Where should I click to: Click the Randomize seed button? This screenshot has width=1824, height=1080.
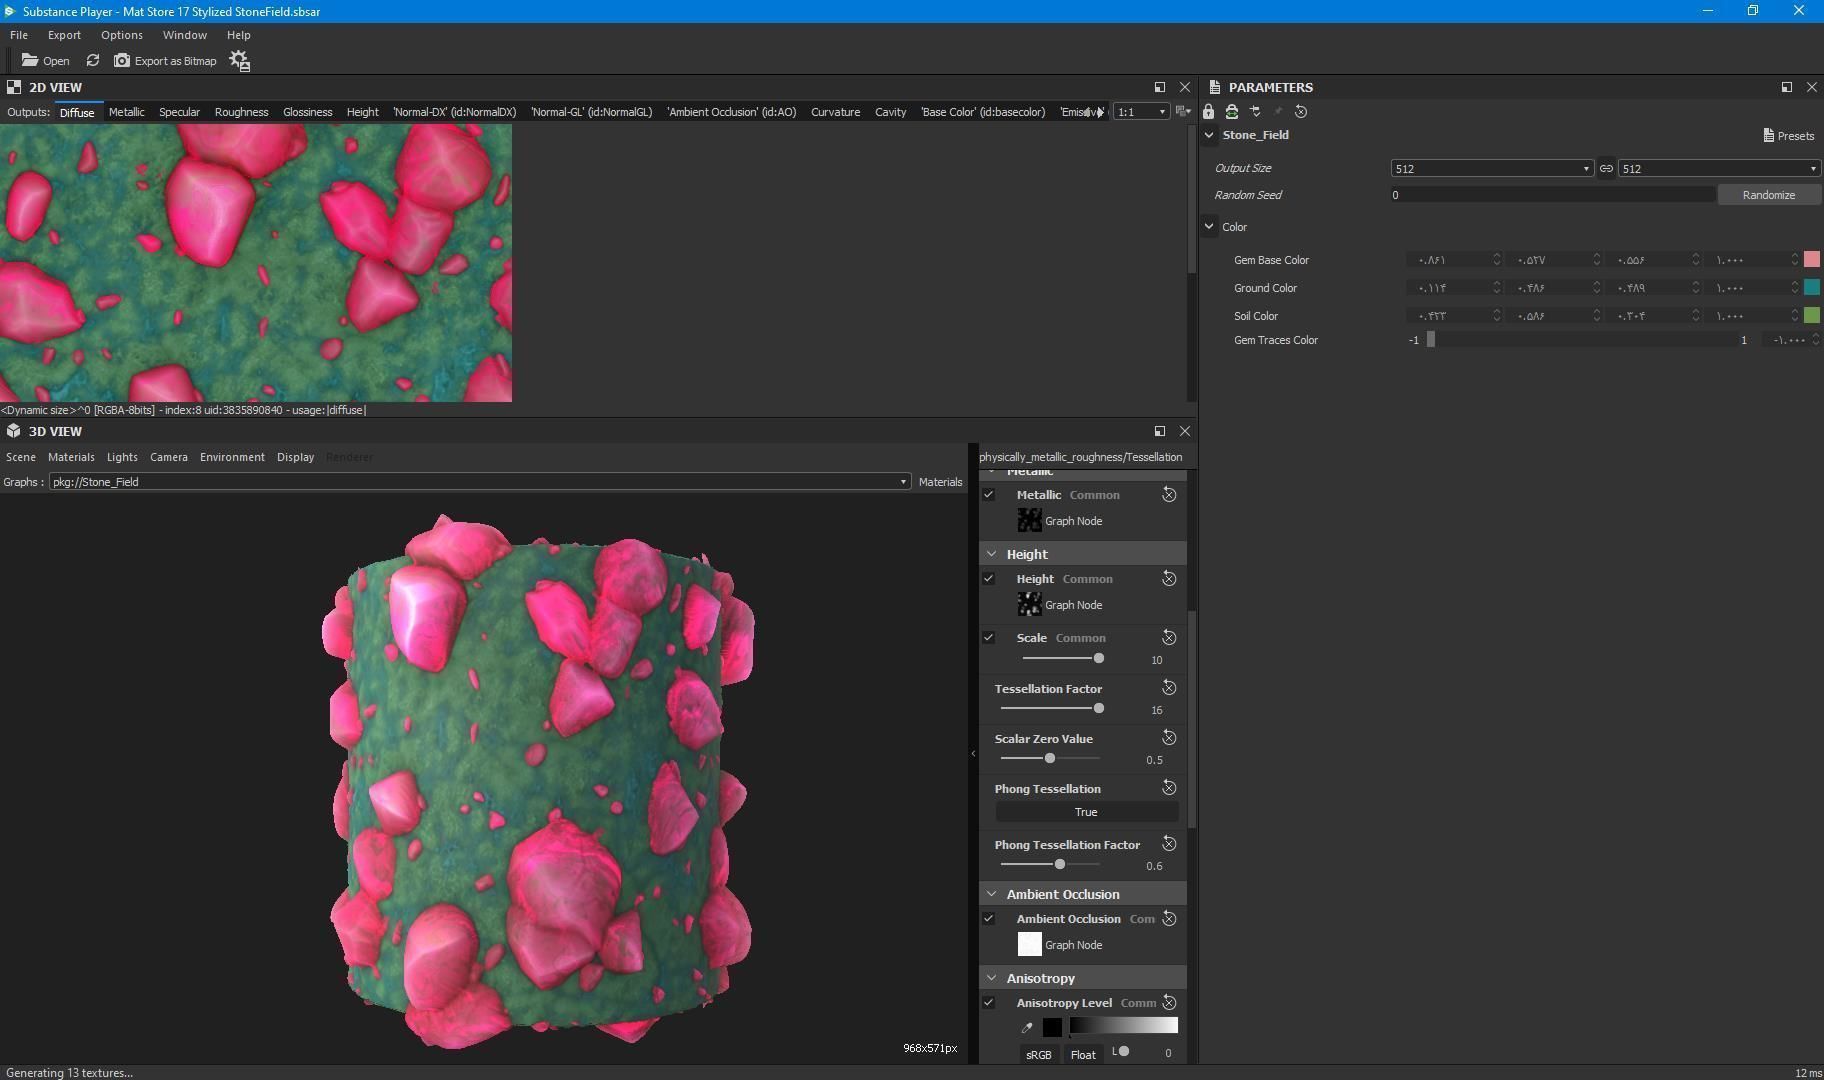(x=1768, y=195)
